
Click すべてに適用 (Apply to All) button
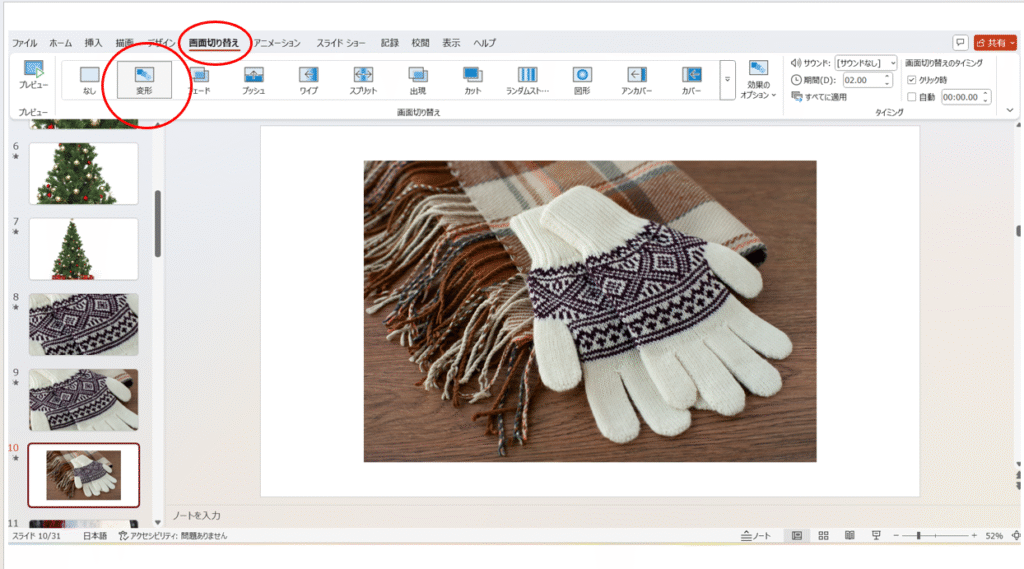(x=820, y=97)
